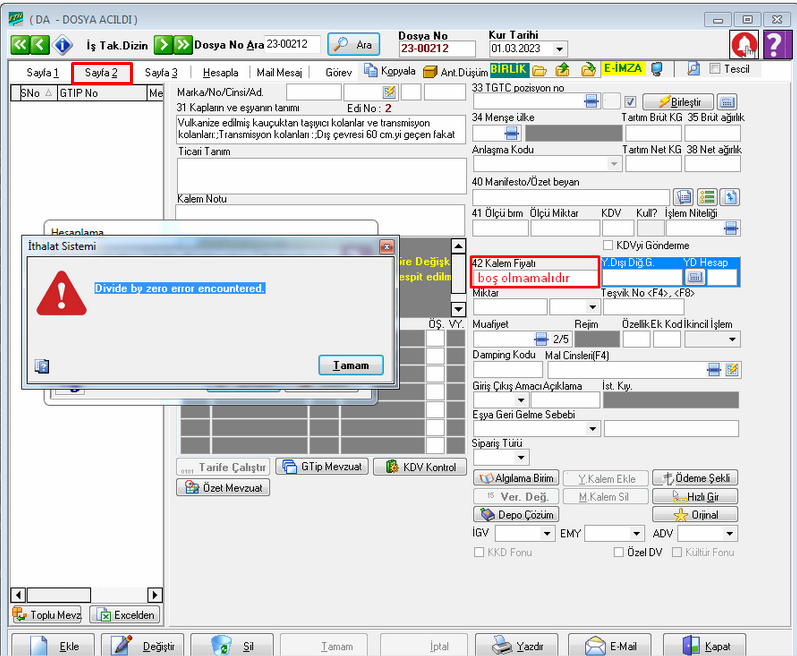Image resolution: width=797 pixels, height=656 pixels.
Task: Open lookup icon in 33 TGTC pozisyon no field
Action: click(x=592, y=101)
